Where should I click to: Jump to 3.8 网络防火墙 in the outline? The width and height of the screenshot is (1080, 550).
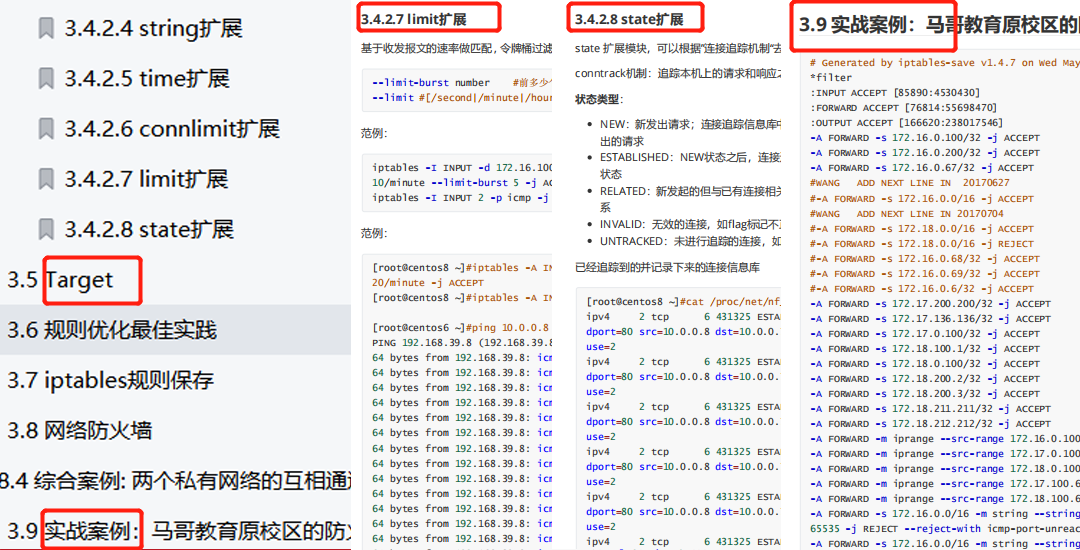(x=80, y=431)
